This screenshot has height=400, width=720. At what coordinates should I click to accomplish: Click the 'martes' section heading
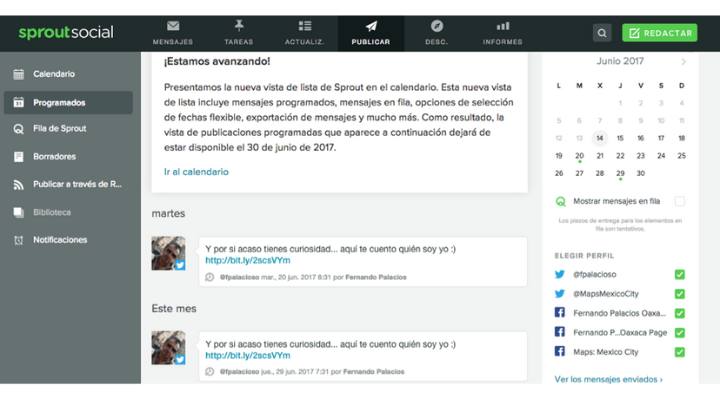(x=169, y=214)
